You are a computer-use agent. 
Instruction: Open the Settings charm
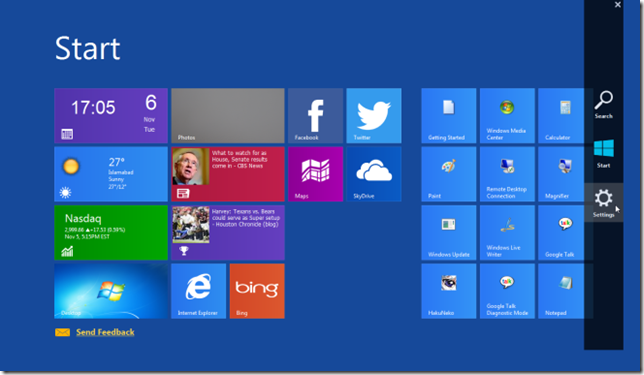tap(603, 202)
